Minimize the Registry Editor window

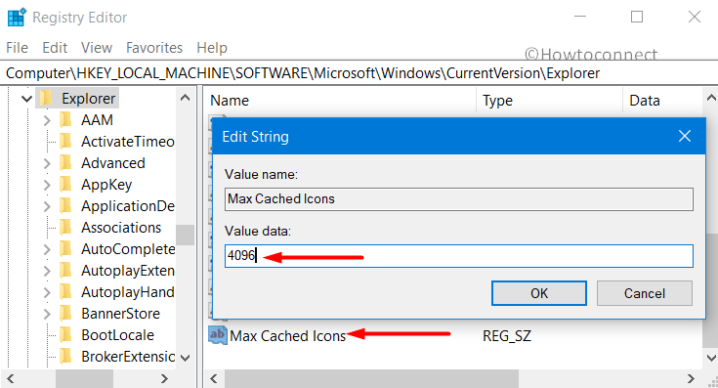(580, 17)
